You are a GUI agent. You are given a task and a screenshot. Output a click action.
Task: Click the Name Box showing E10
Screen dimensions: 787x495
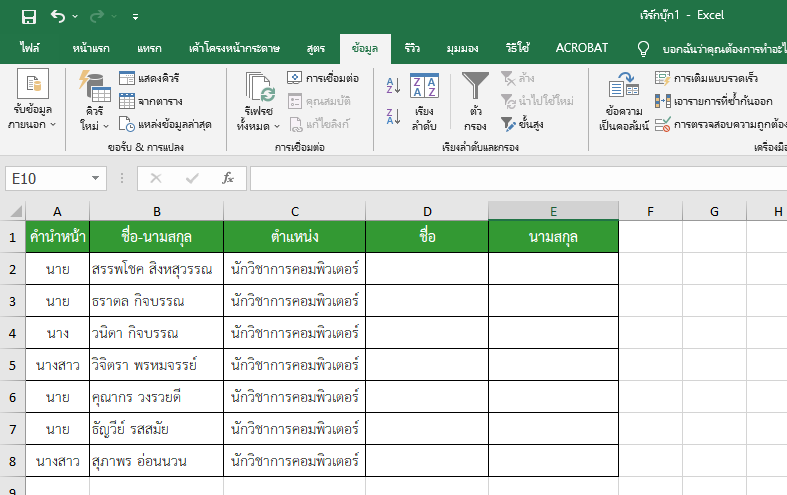(46, 179)
